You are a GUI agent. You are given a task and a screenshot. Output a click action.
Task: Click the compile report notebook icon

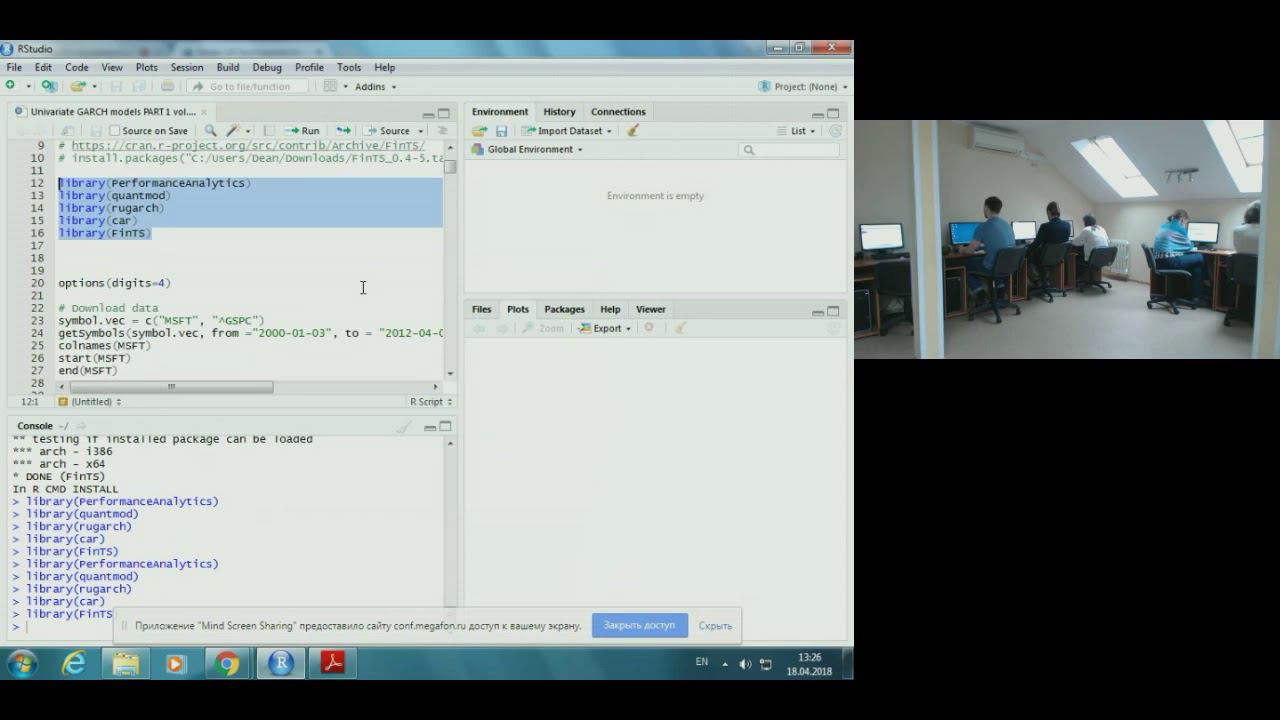268,131
